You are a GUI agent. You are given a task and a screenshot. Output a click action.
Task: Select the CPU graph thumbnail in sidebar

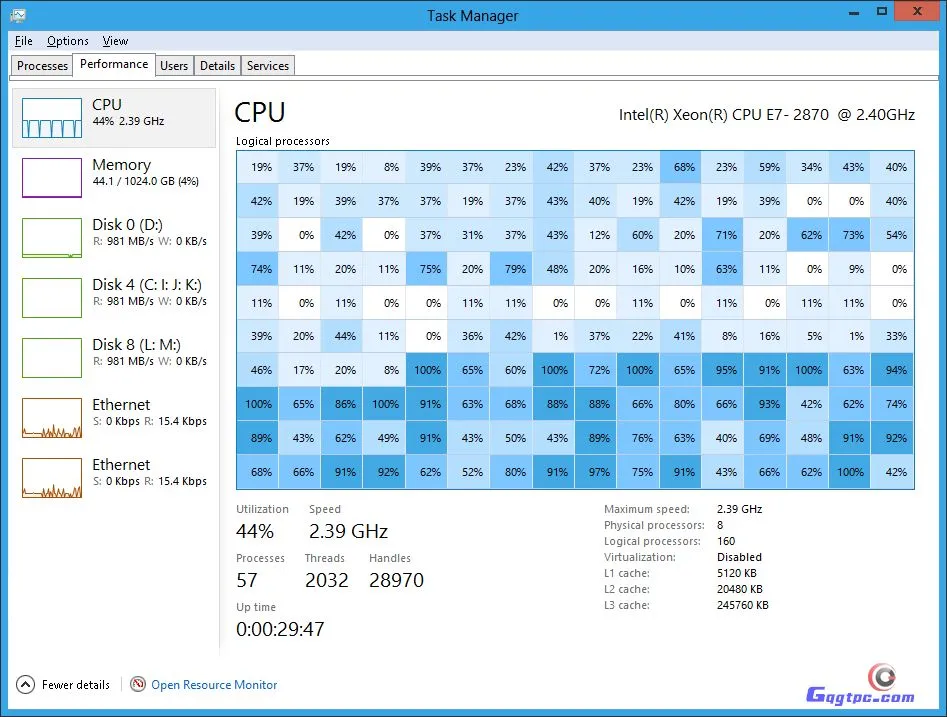coord(52,118)
